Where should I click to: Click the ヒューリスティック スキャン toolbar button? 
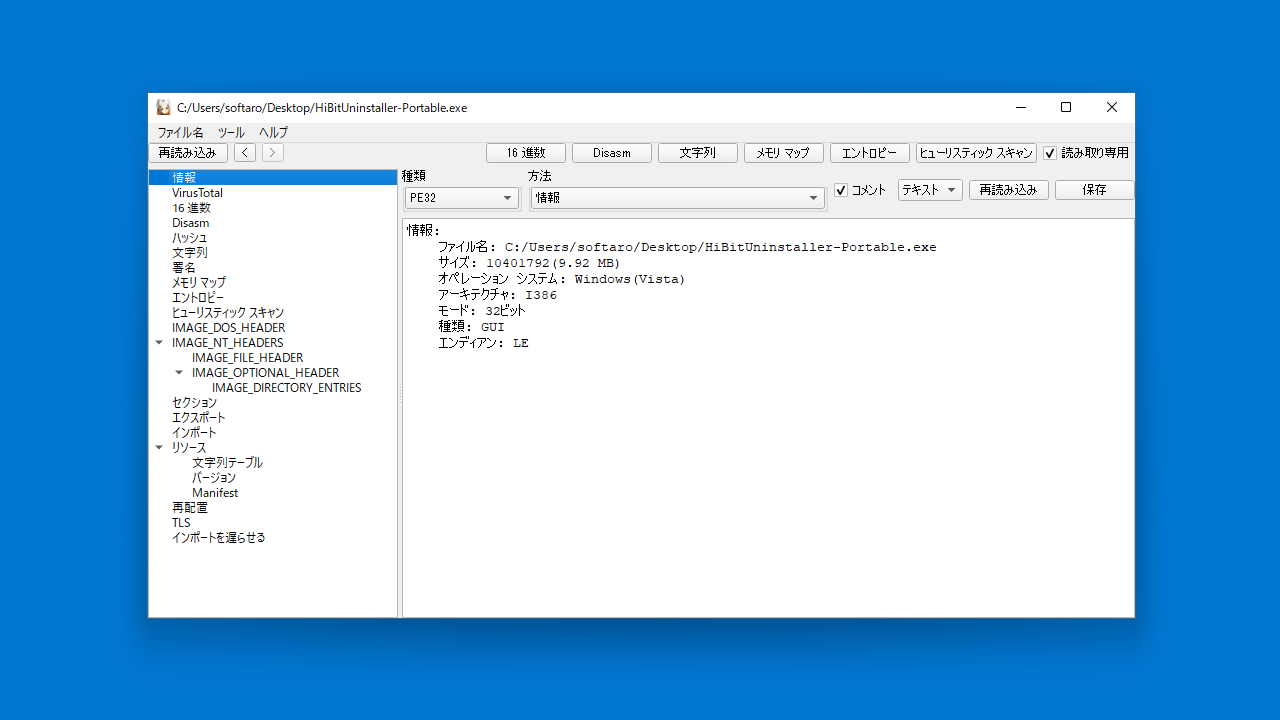976,153
